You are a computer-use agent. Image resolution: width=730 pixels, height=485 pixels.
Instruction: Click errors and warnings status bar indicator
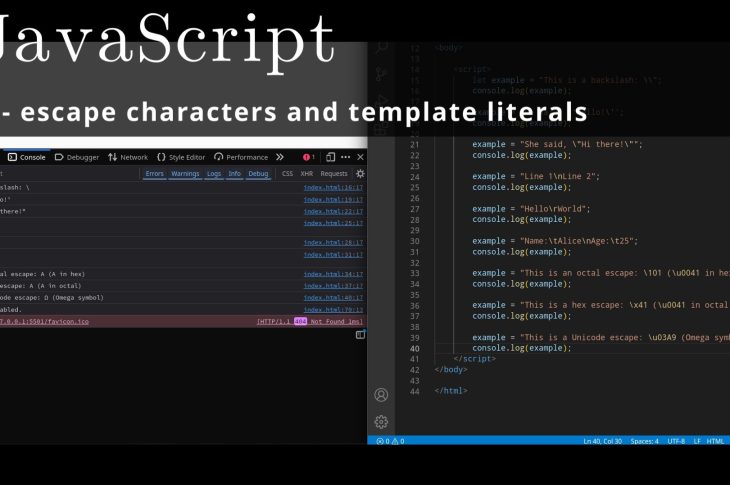click(389, 441)
